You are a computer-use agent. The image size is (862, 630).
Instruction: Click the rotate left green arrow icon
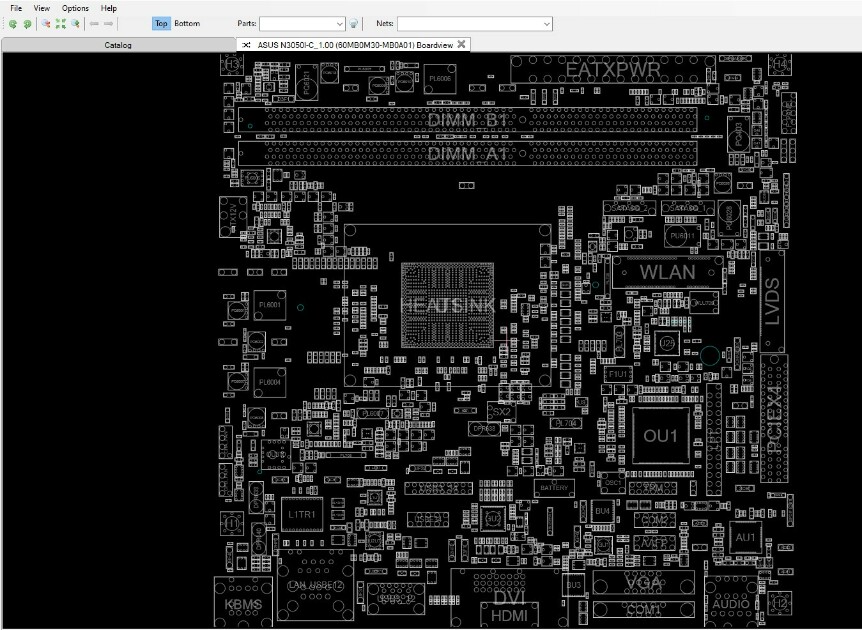(13, 24)
